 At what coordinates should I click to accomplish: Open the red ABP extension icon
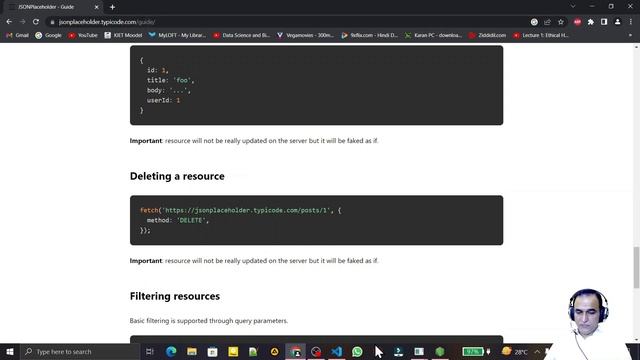pos(577,22)
